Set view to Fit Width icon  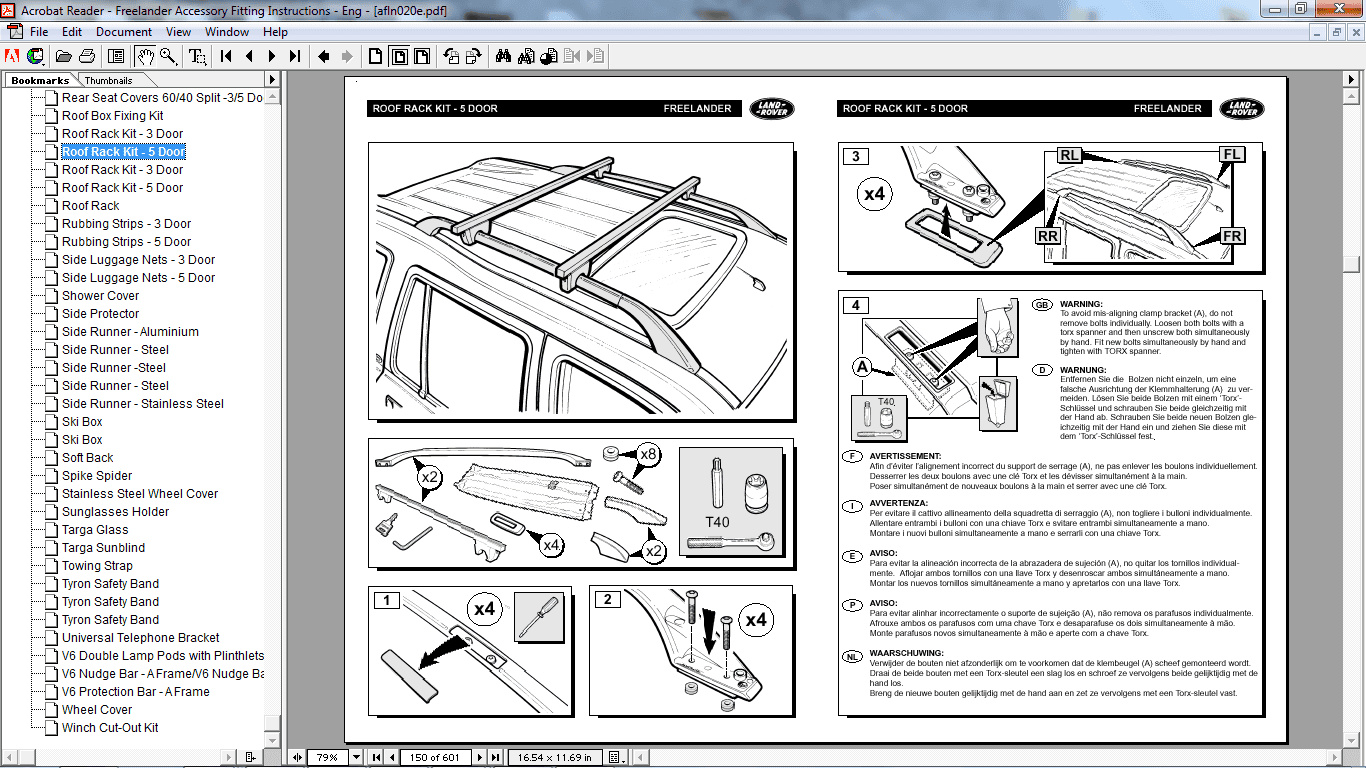coord(422,56)
